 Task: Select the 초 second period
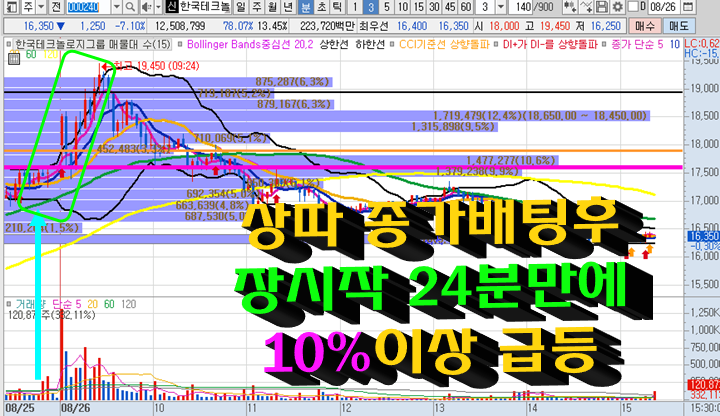(321, 7)
